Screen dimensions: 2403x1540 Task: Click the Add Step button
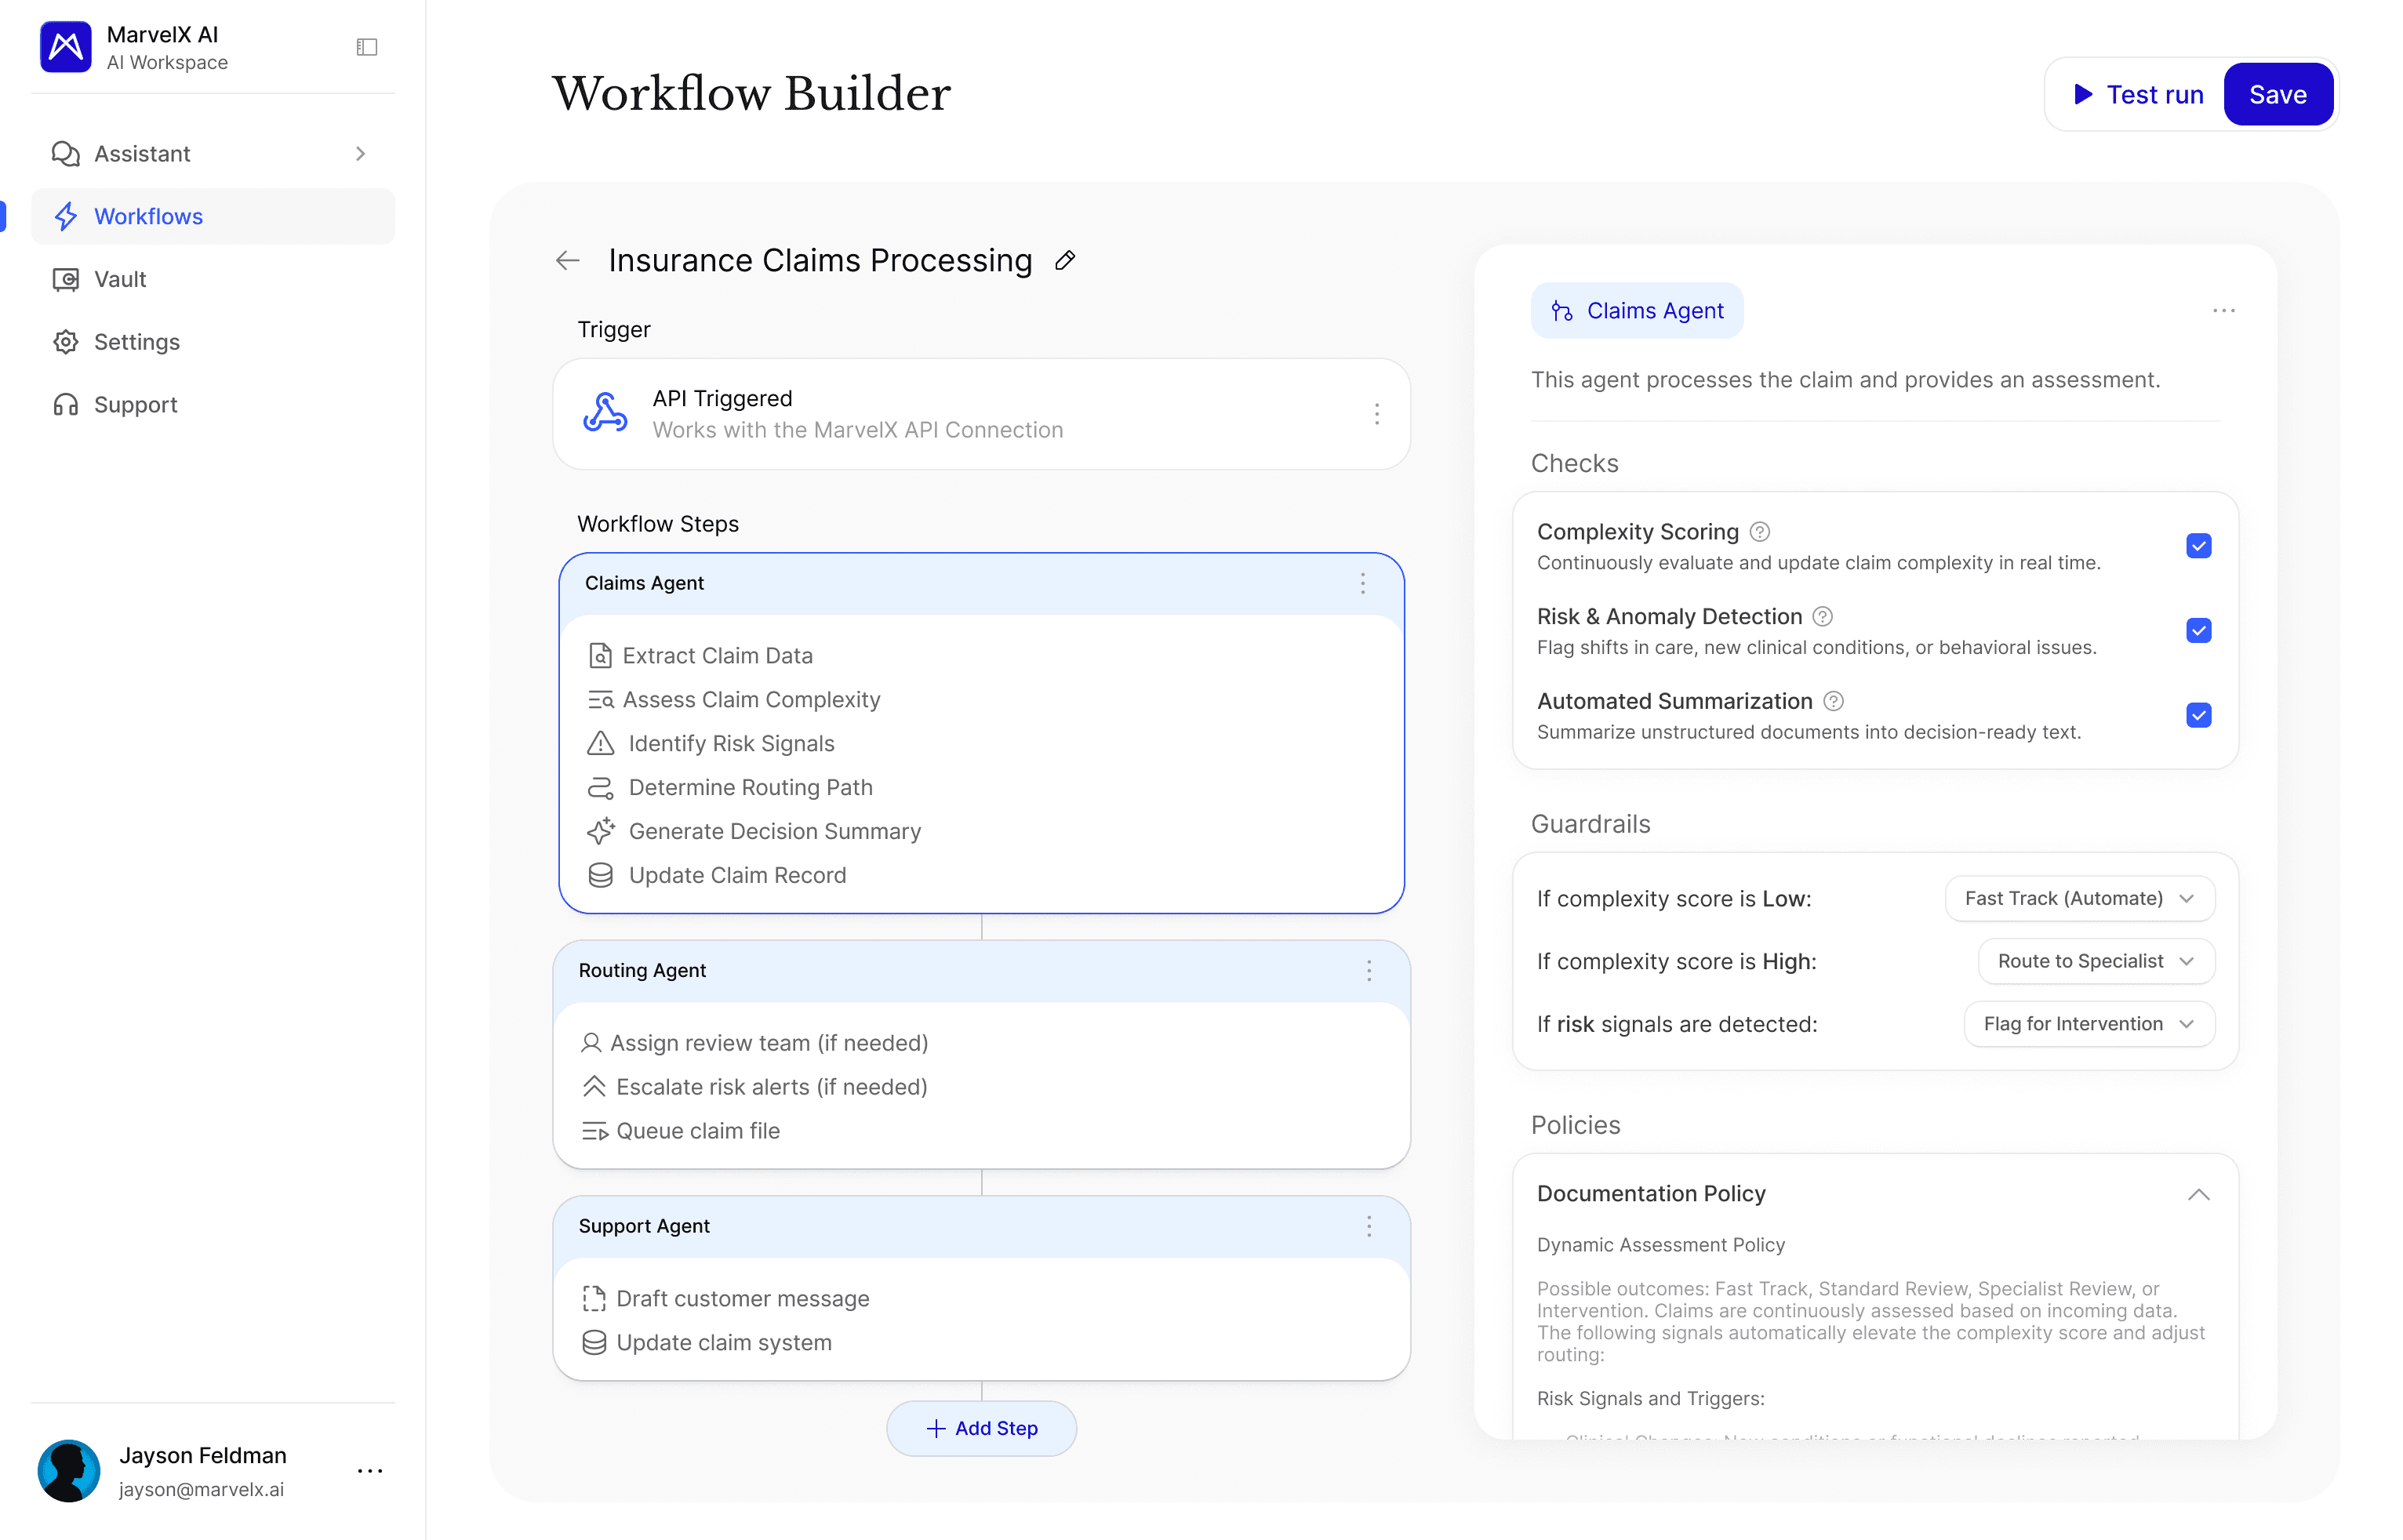[x=981, y=1428]
